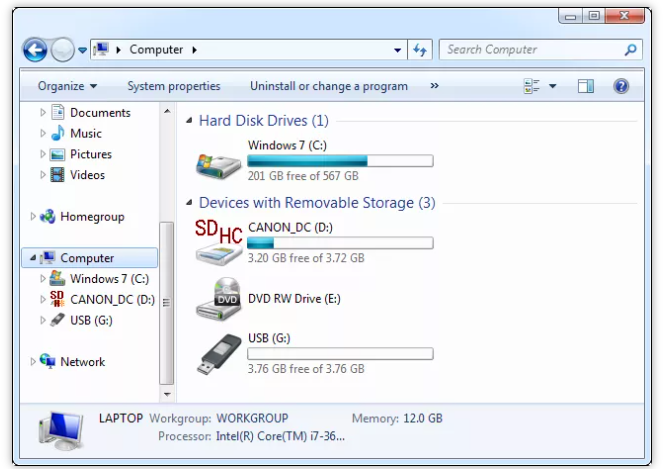This screenshot has height=469, width=663.
Task: Click the Videos filmstrip icon
Action: point(58,175)
